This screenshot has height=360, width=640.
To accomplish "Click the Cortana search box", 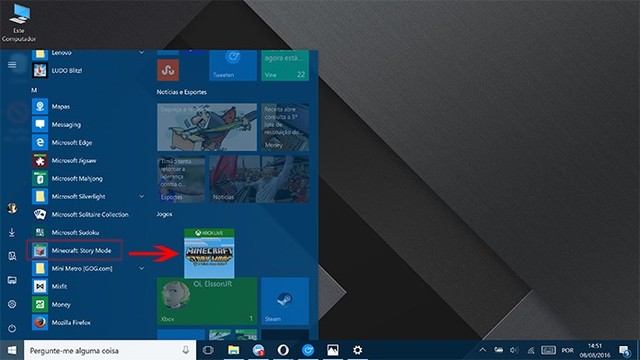I will [x=110, y=350].
